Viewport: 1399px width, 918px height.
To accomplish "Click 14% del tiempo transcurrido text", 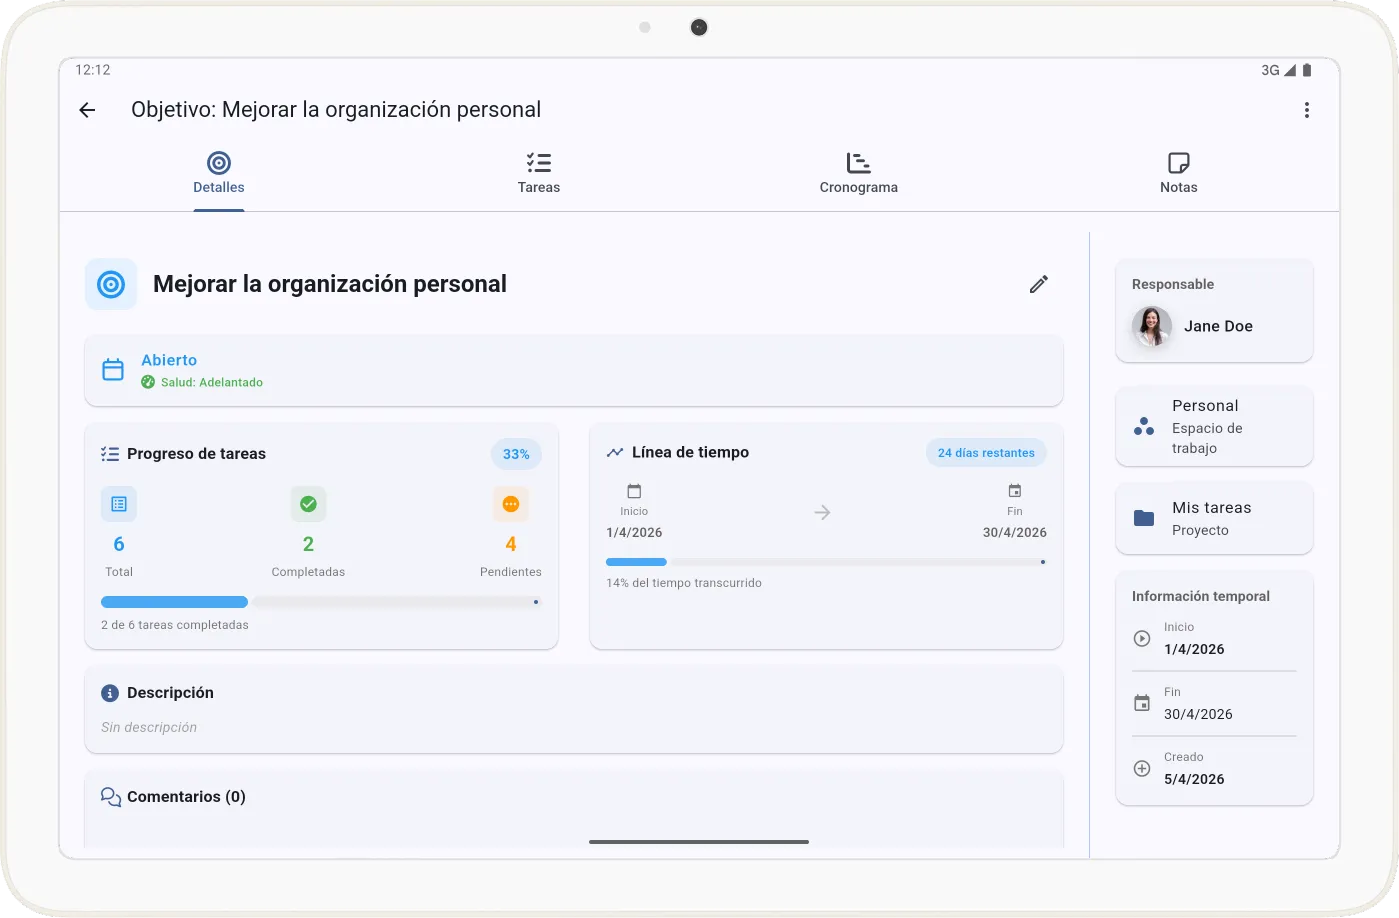I will click(684, 583).
